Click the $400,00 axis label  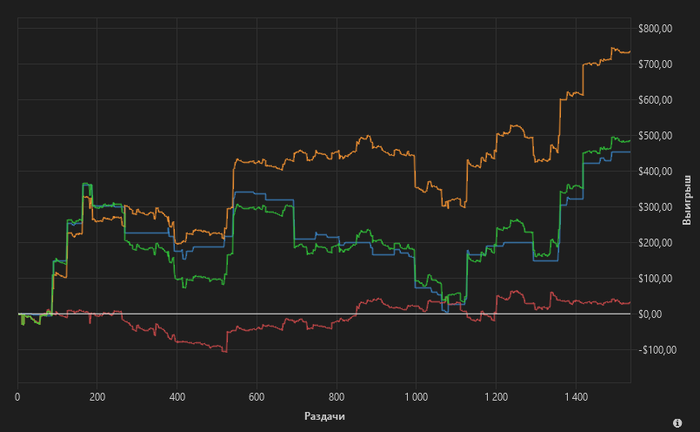tap(655, 171)
